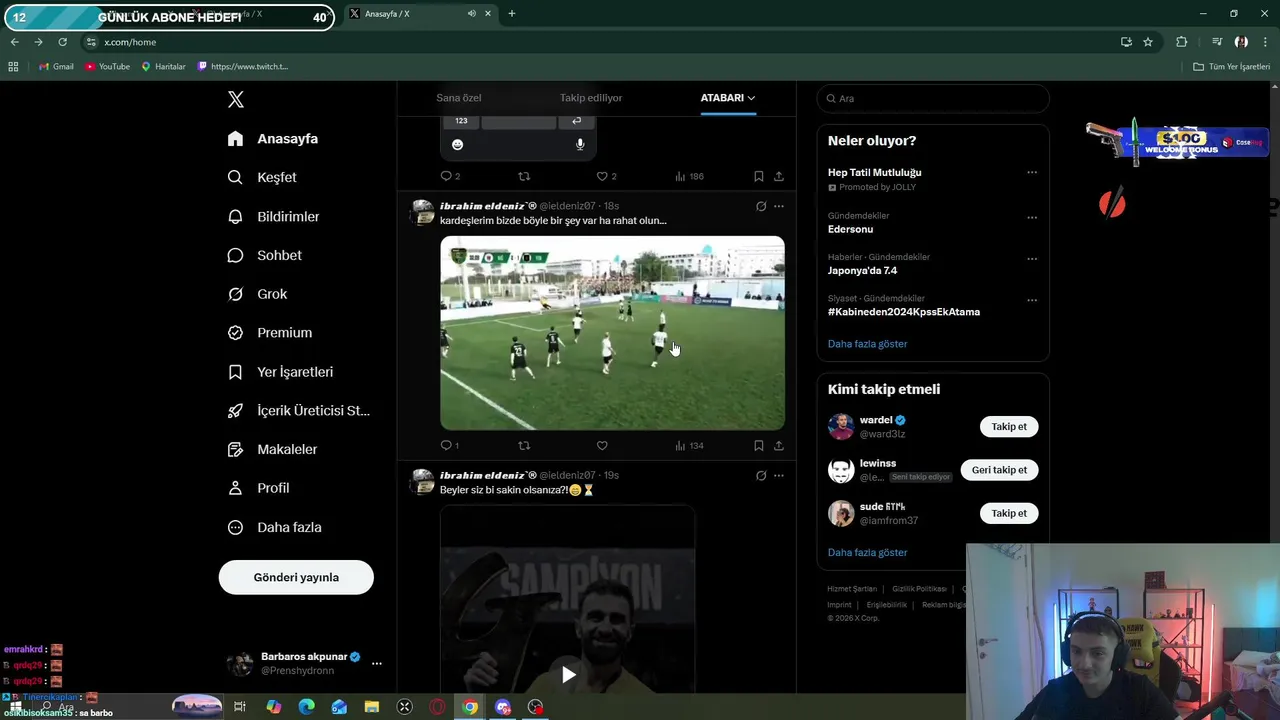Viewport: 1280px width, 720px height.
Task: Open options for Japonya'da 7.4 trend
Action: (1032, 258)
